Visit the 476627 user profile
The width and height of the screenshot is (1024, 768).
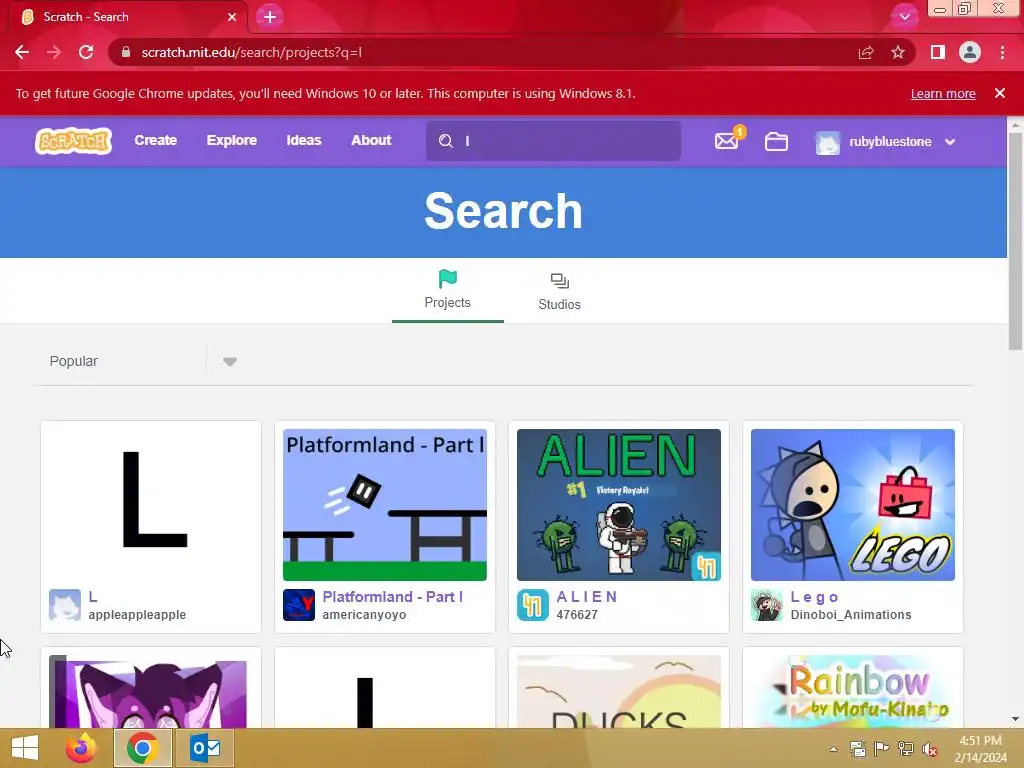click(x=577, y=615)
